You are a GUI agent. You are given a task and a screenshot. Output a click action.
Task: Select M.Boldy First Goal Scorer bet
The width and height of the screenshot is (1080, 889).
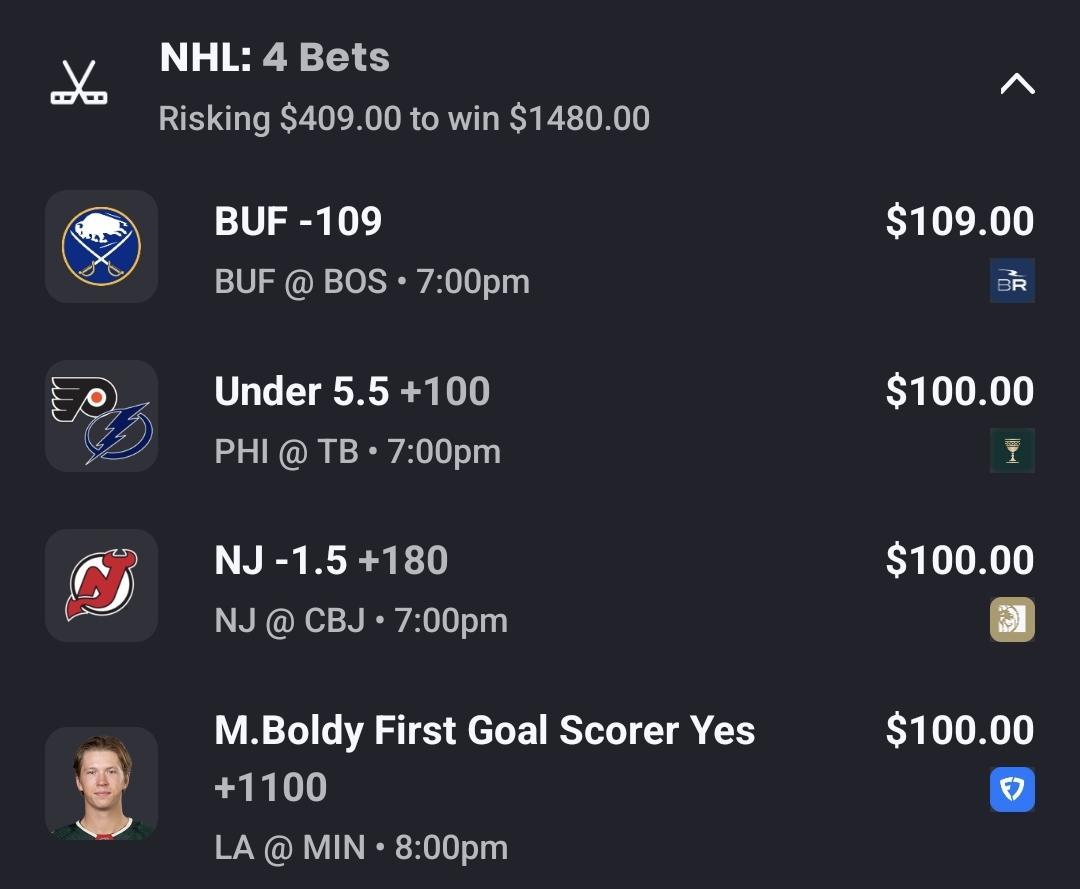tap(484, 731)
